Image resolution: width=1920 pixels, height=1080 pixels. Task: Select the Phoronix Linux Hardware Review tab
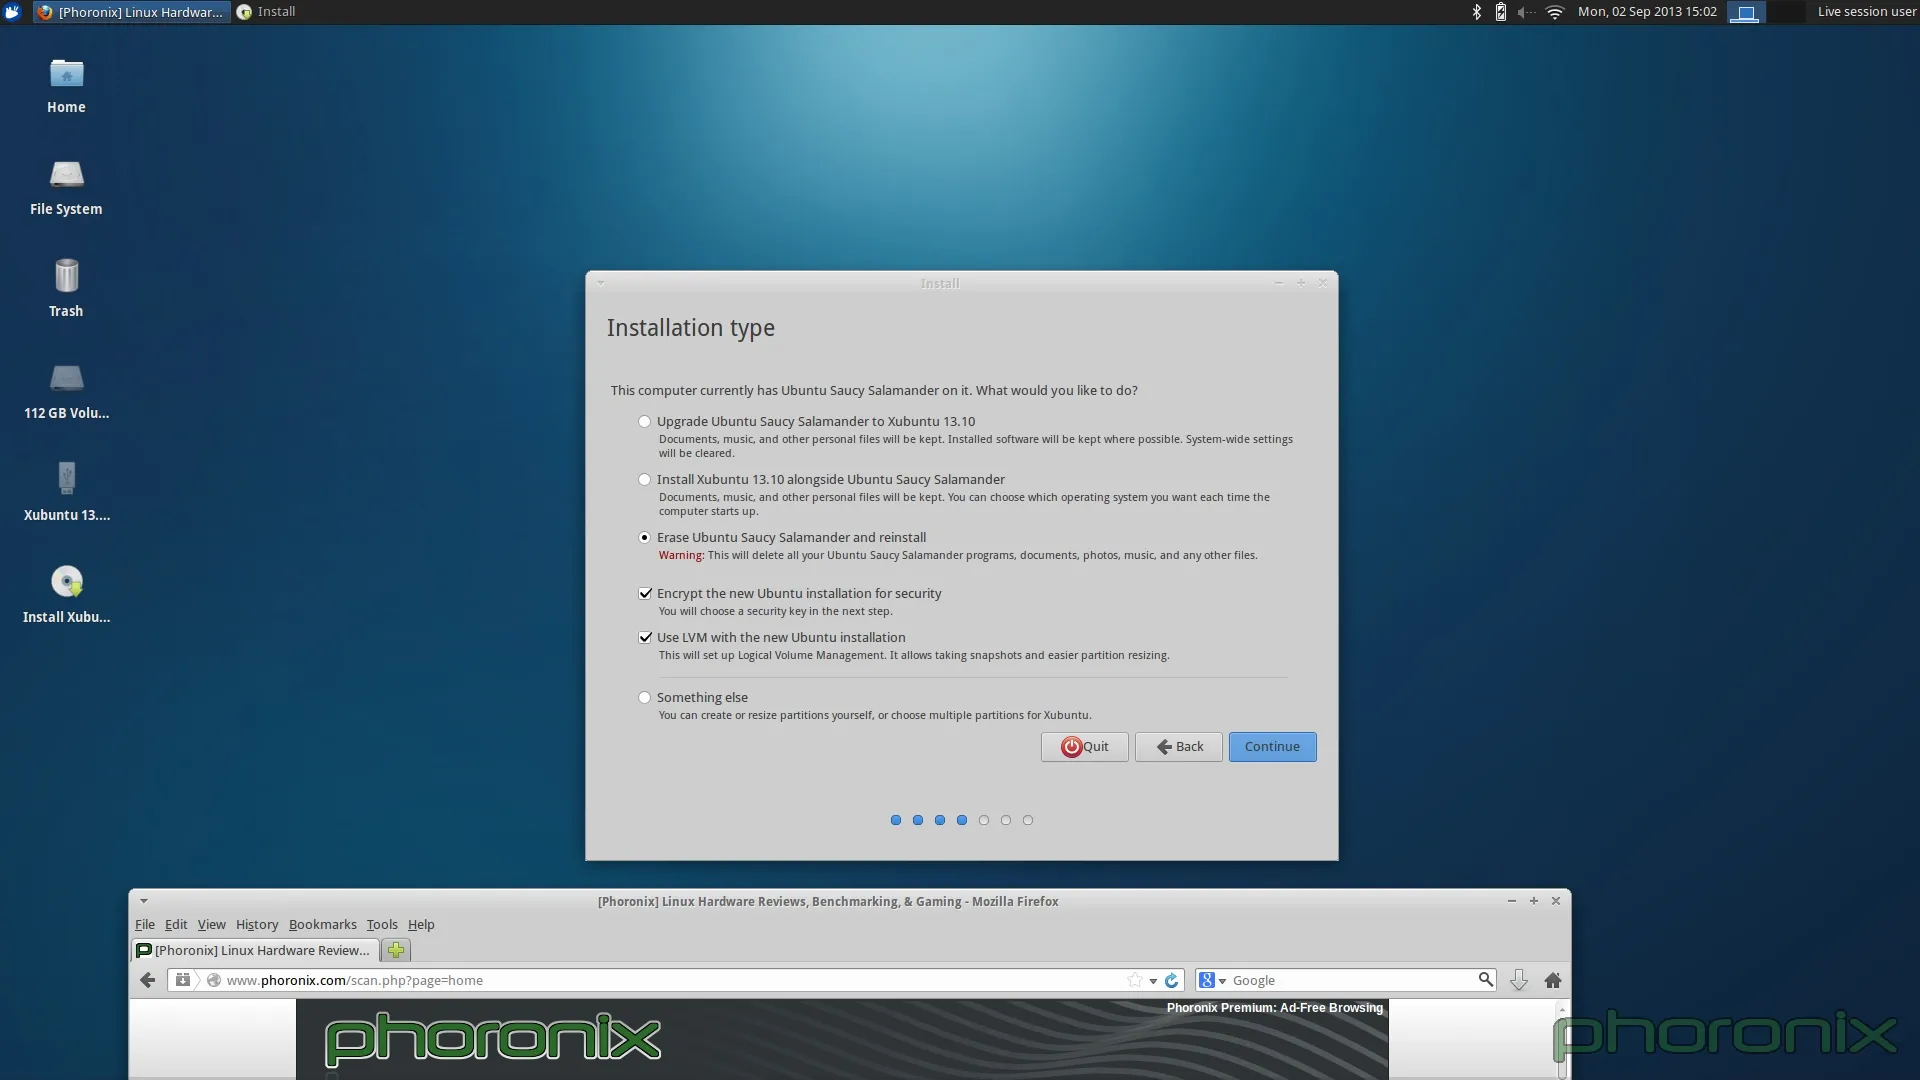click(x=255, y=951)
